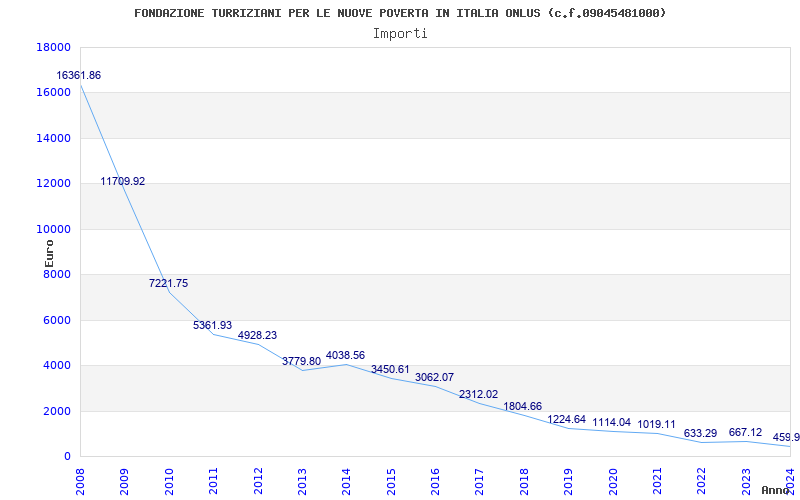Click data label 11709.92
800x500 pixels.
coord(122,181)
